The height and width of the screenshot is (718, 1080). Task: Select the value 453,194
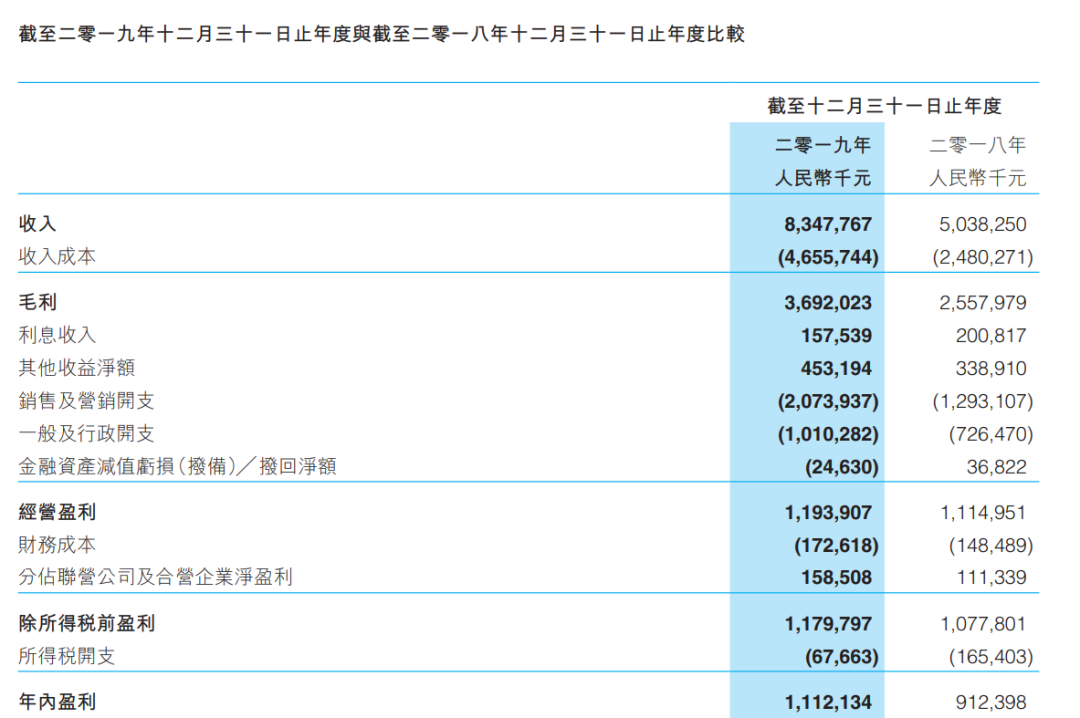tap(836, 368)
